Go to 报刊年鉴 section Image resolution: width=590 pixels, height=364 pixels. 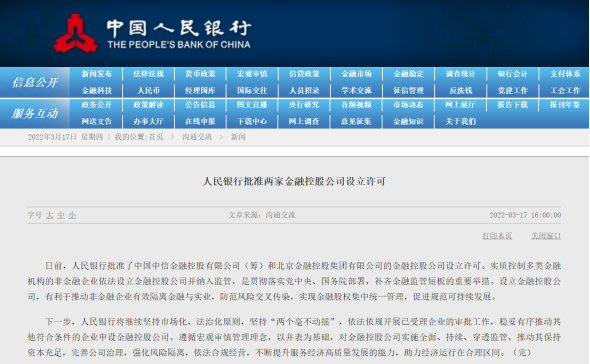[x=565, y=105]
